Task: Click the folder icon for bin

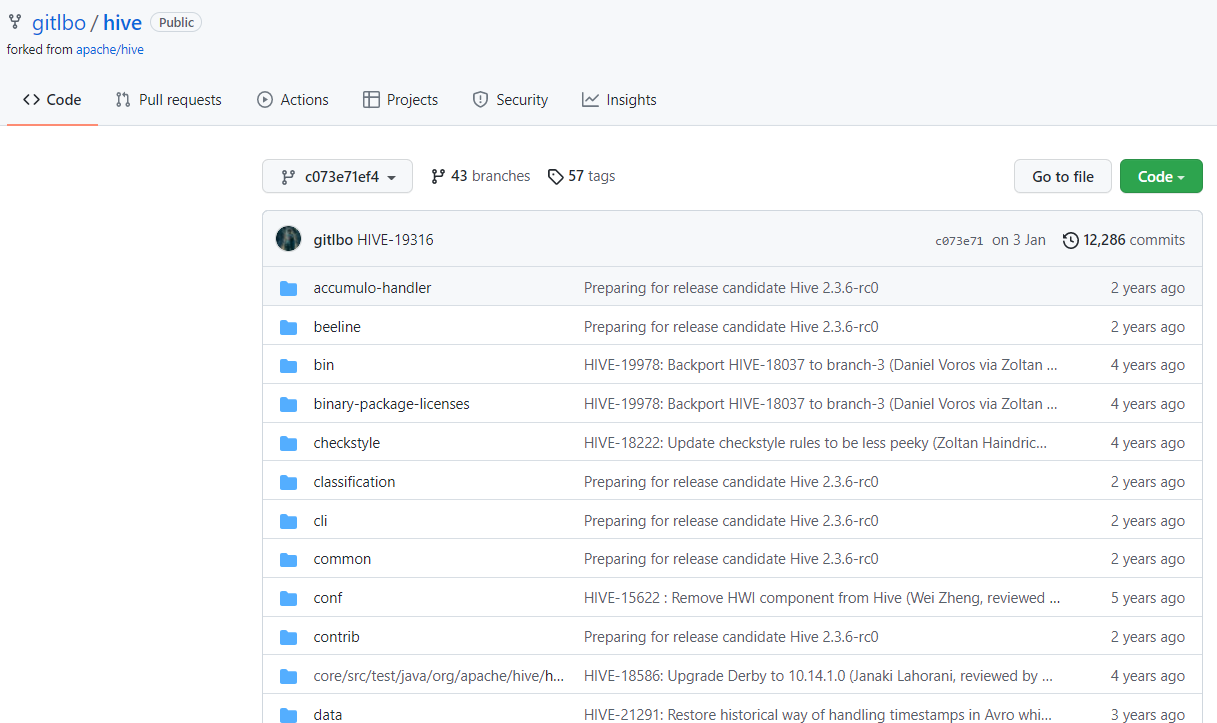Action: 289,366
